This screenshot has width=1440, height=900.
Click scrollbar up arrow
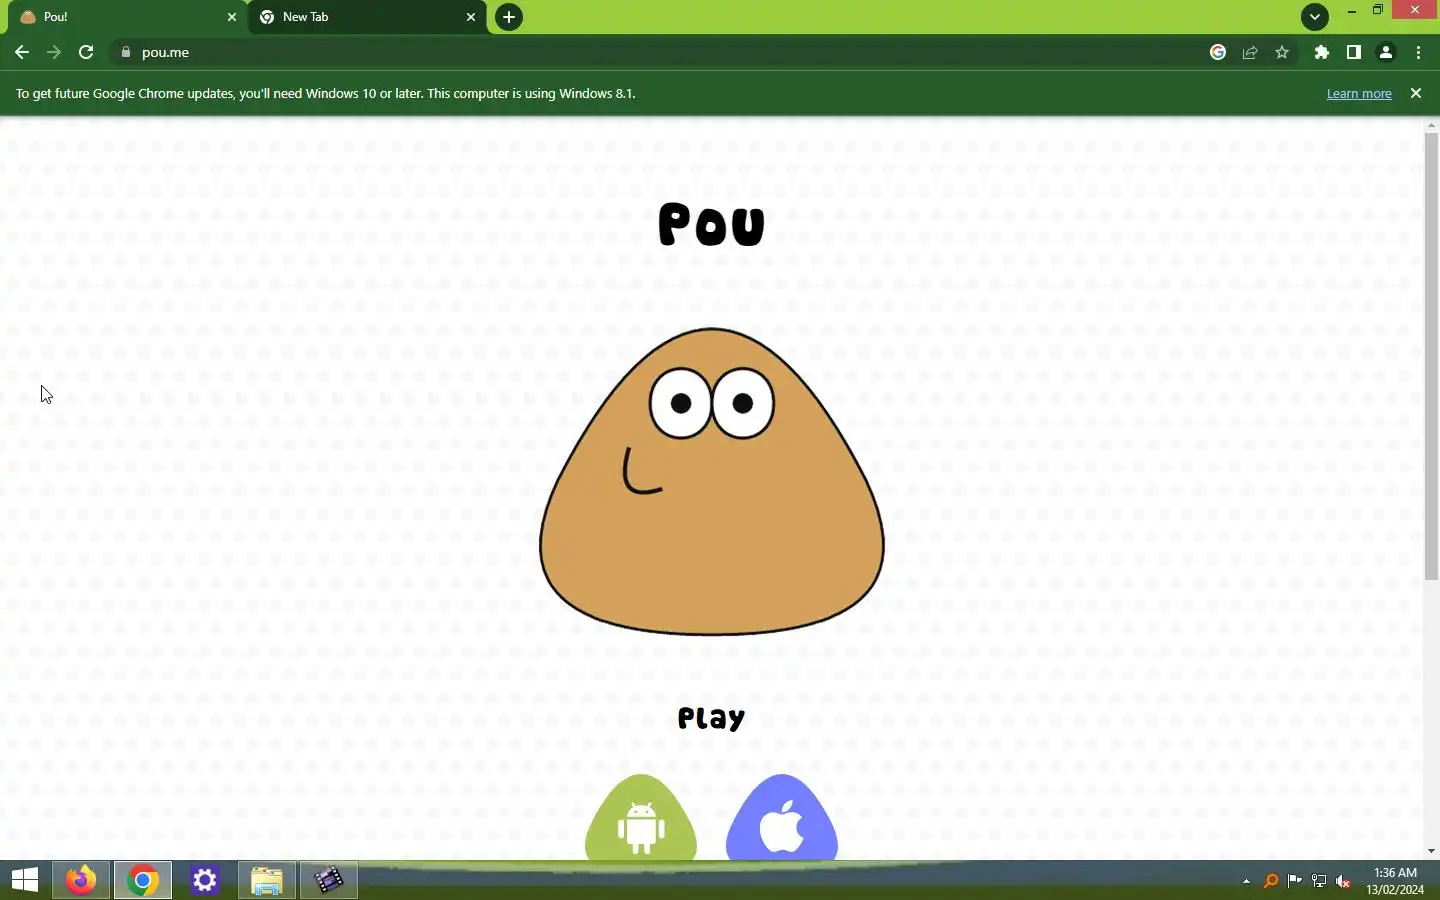pos(1431,125)
